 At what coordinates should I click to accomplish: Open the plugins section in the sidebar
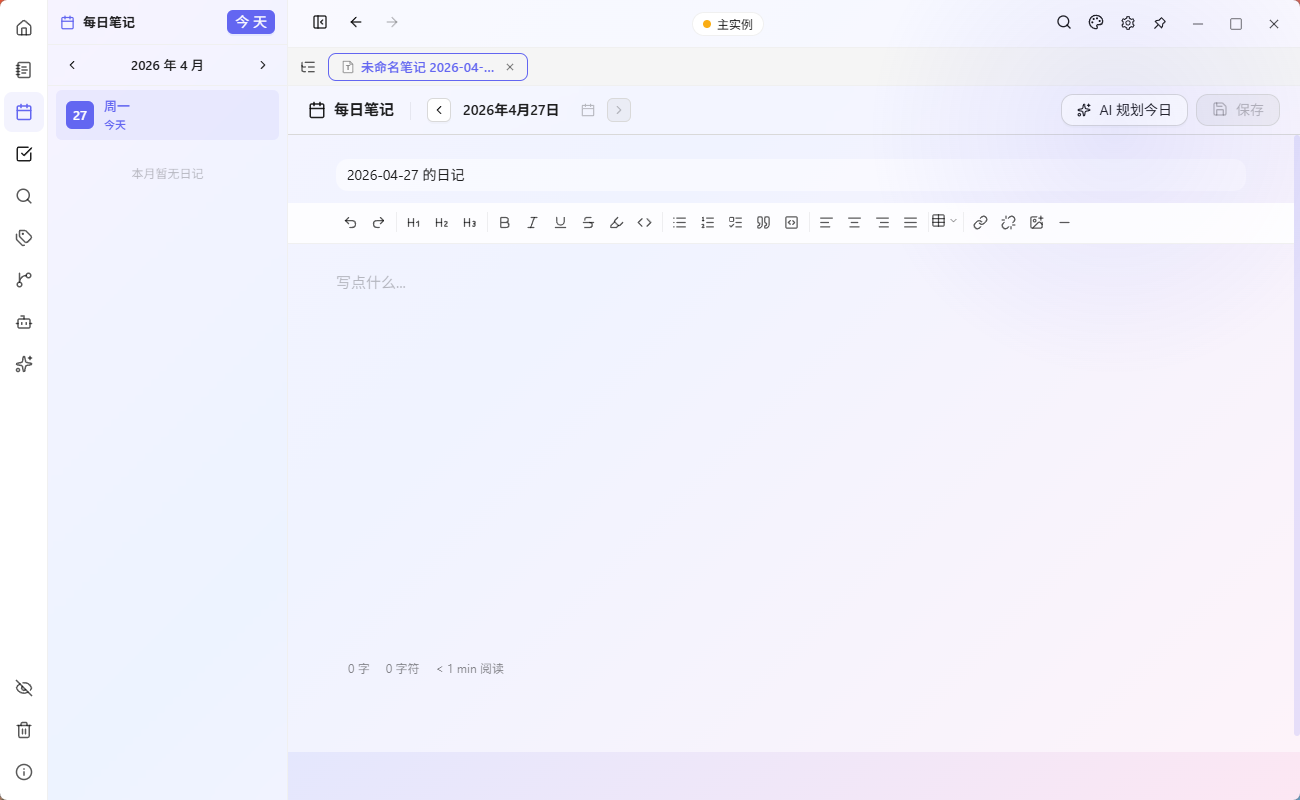pos(24,322)
